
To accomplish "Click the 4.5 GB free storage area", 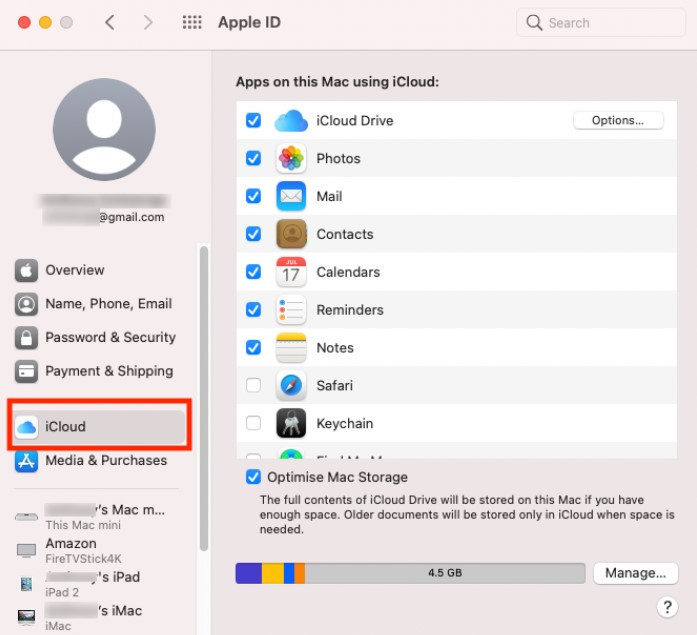I will [x=445, y=573].
